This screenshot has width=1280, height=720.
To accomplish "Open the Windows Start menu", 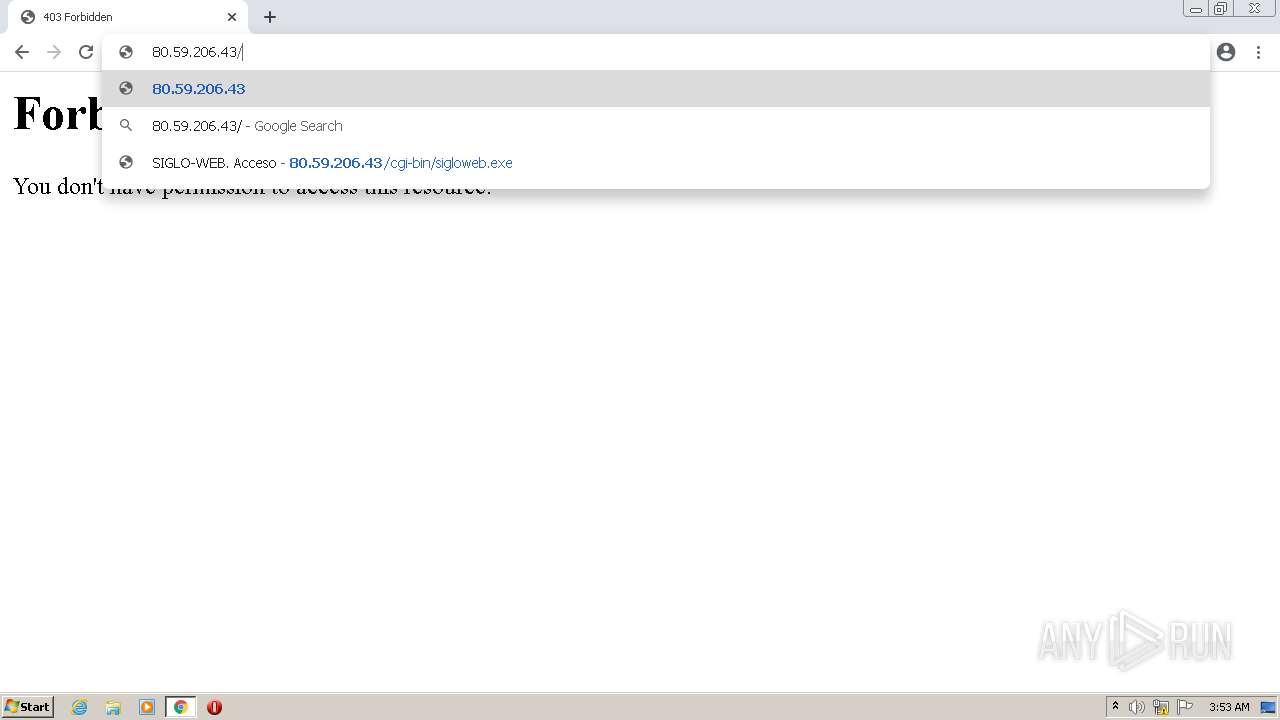I will (x=27, y=707).
